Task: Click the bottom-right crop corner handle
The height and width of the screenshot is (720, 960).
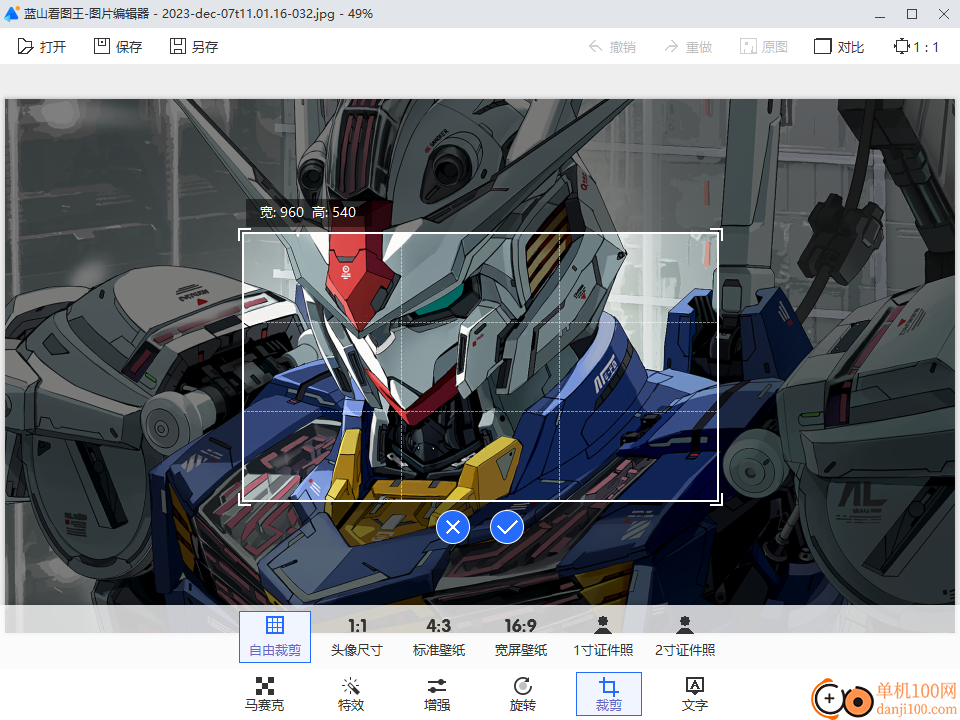Action: coord(718,500)
